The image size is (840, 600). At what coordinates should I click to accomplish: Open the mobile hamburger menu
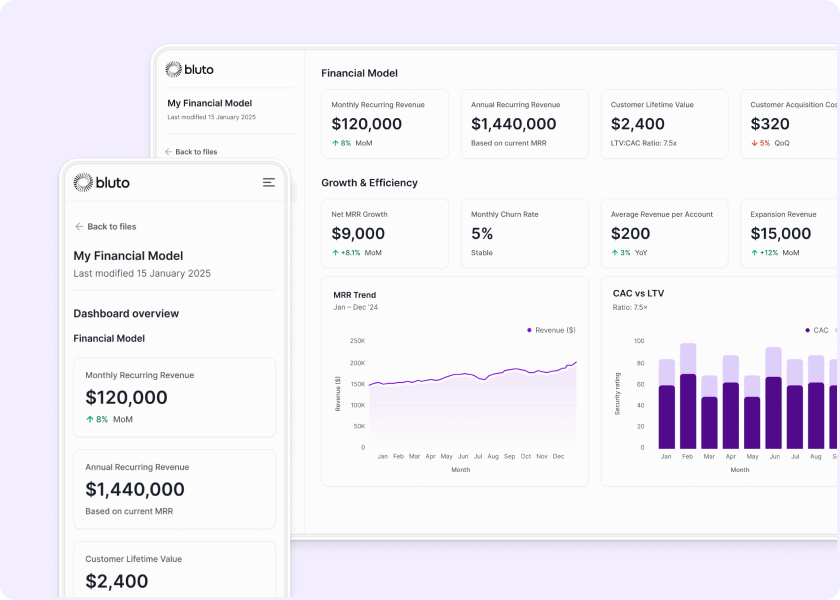268,182
